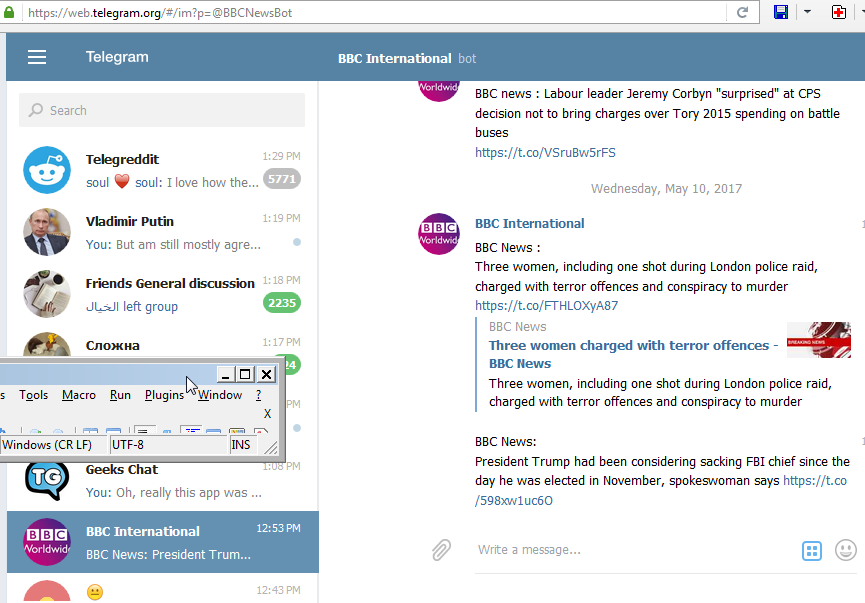Image resolution: width=865 pixels, height=603 pixels.
Task: Click the 2235 unread badge
Action: [x=282, y=303]
